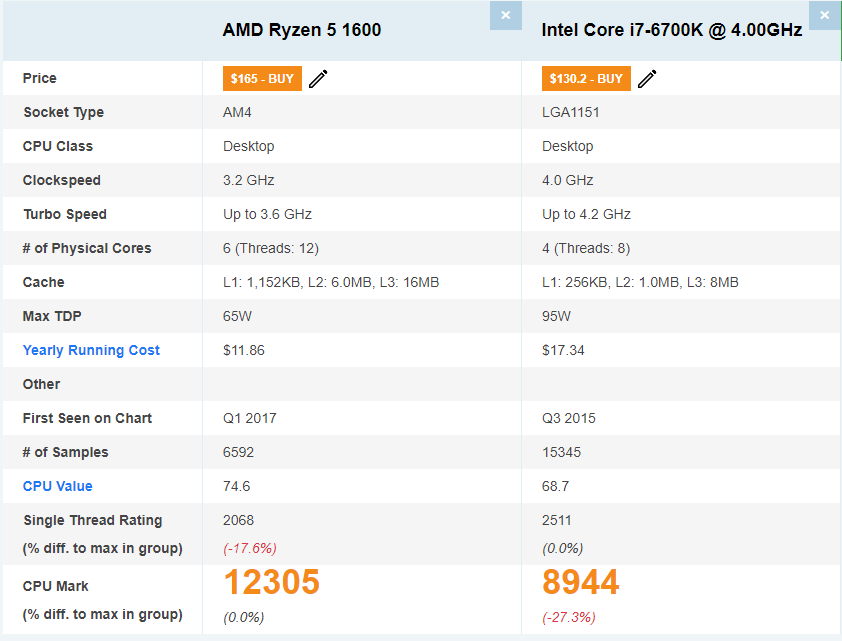This screenshot has height=641, width=842.
Task: Select the Intel Core i7-6700K @ 4.00GHz header
Action: (672, 30)
